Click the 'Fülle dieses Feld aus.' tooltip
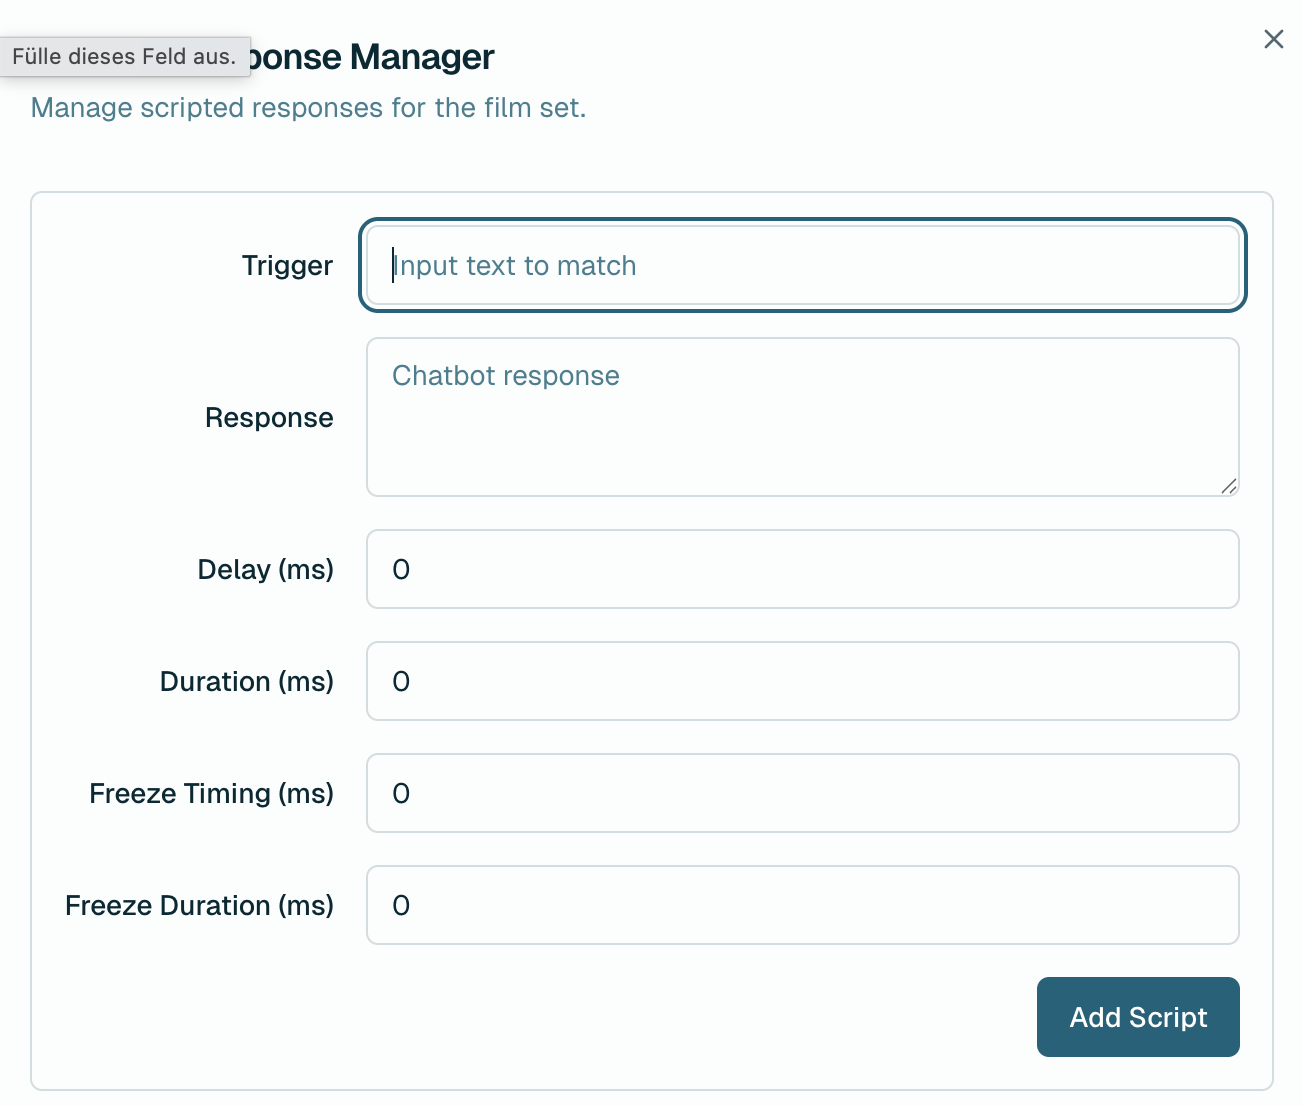Viewport: 1302px width, 1106px height. (x=125, y=56)
